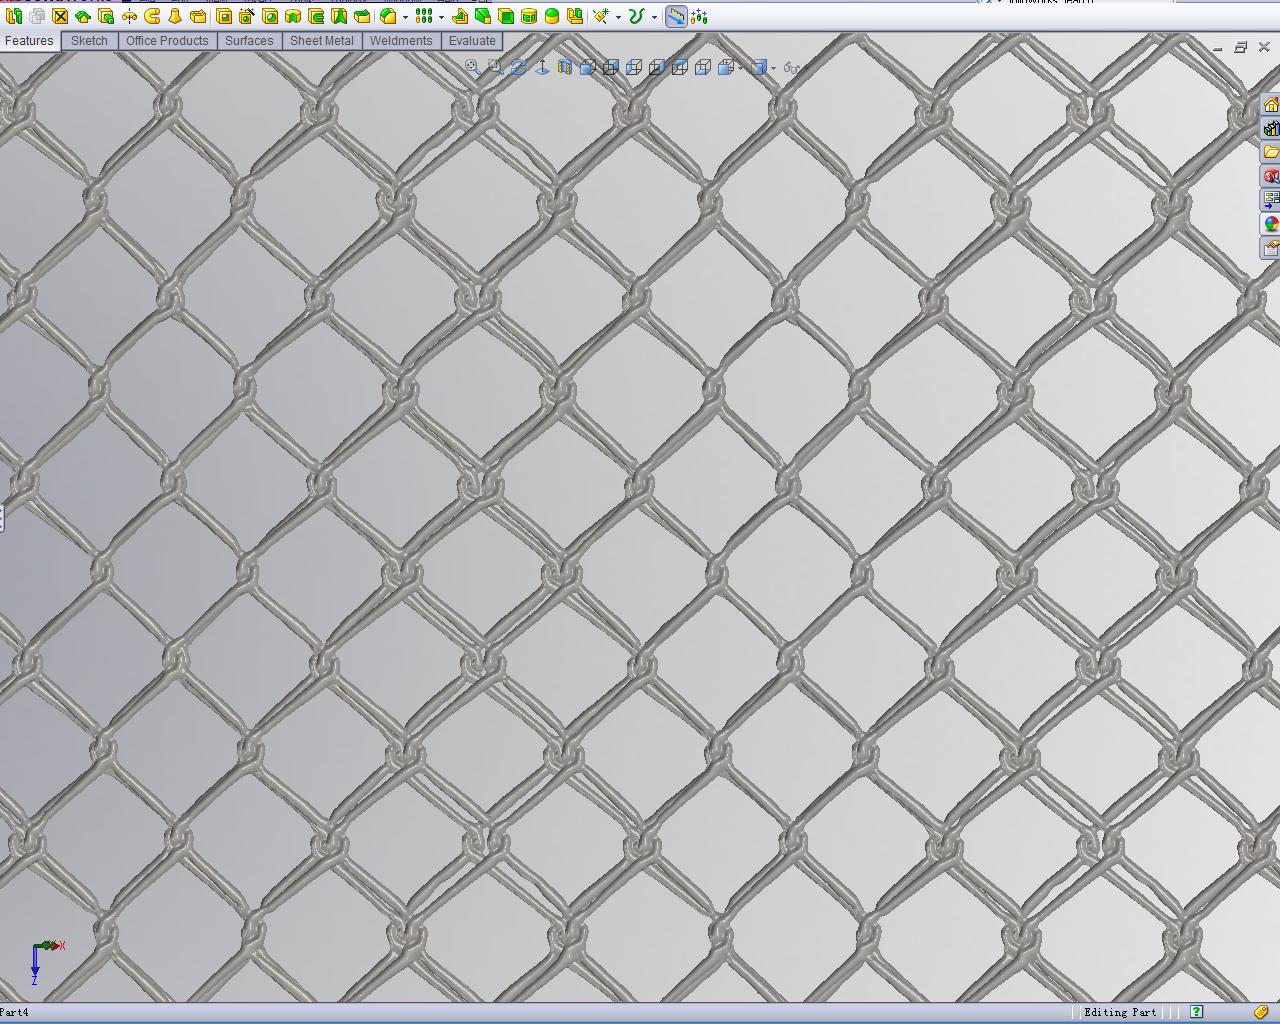Viewport: 1280px width, 1024px height.
Task: Open the Hole Wizard tool
Action: tap(246, 16)
